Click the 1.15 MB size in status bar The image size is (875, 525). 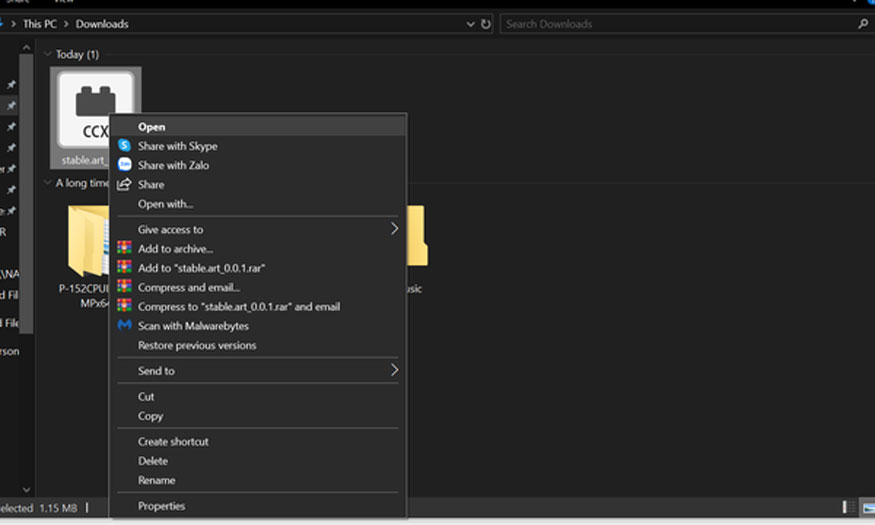tap(58, 508)
